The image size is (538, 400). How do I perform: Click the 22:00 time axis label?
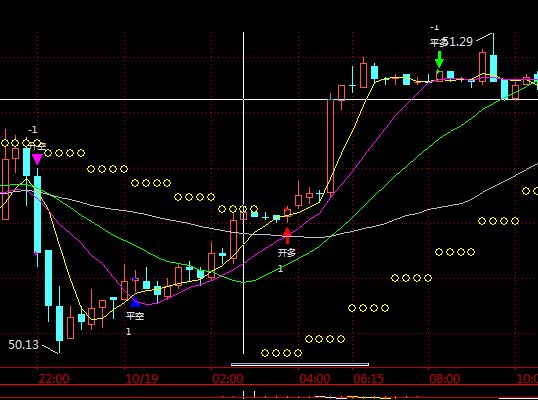pyautogui.click(x=54, y=379)
